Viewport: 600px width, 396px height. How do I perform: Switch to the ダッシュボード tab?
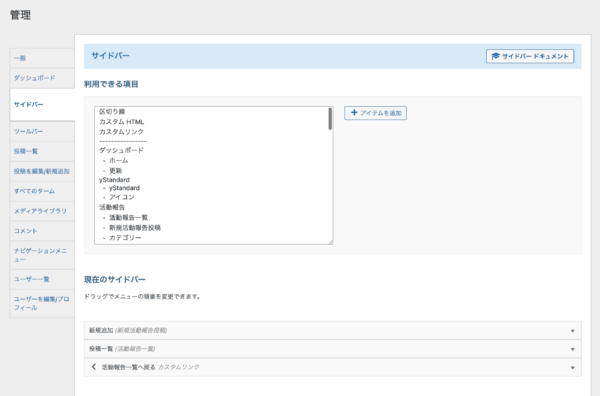42,78
